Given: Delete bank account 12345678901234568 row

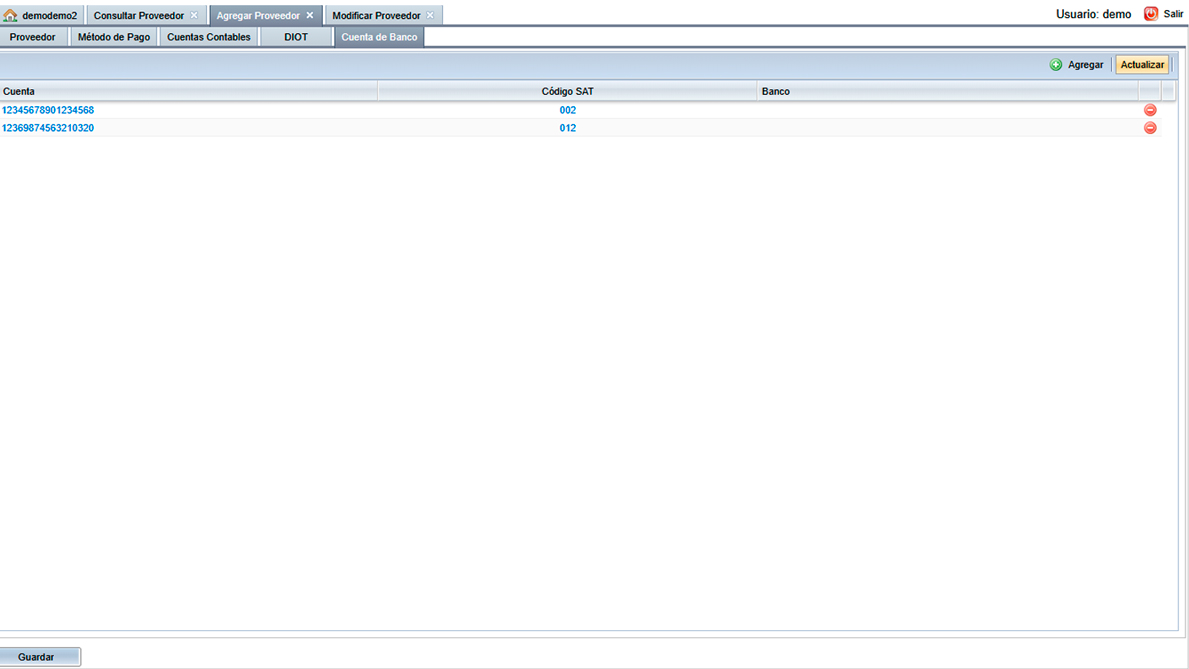Looking at the screenshot, I should coord(1150,110).
